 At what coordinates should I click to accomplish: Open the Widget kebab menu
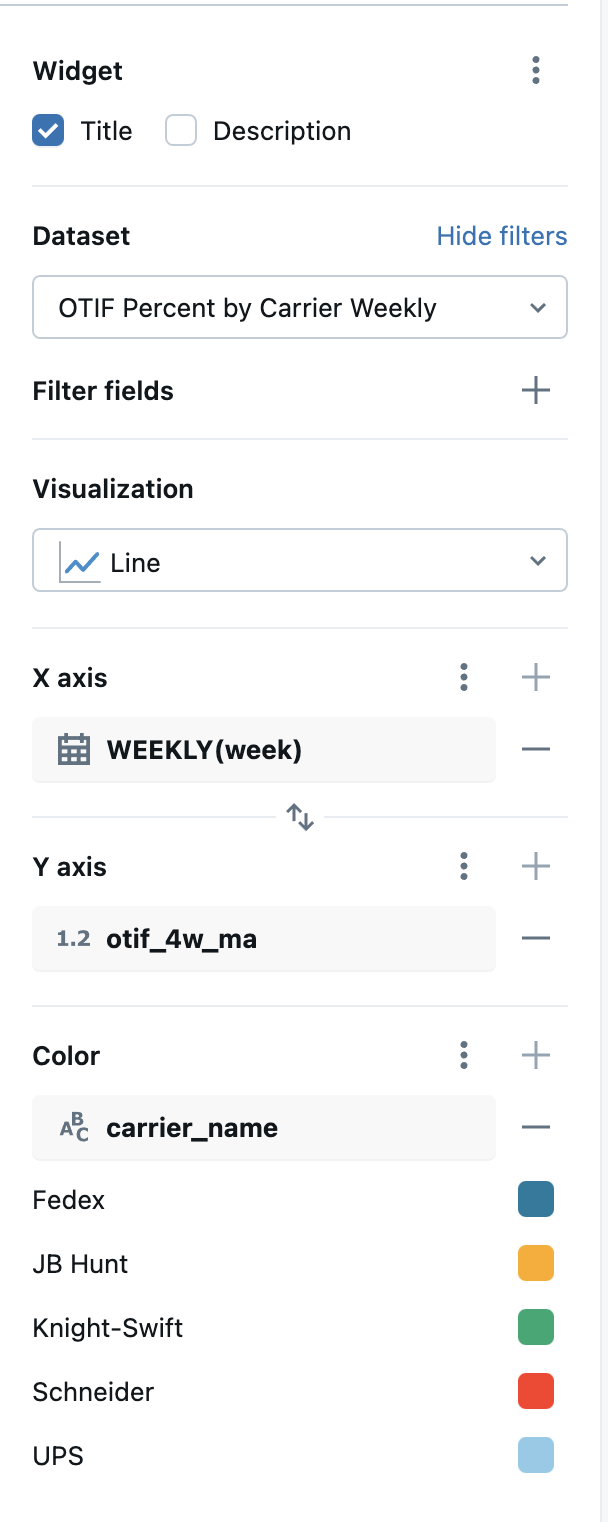click(536, 70)
